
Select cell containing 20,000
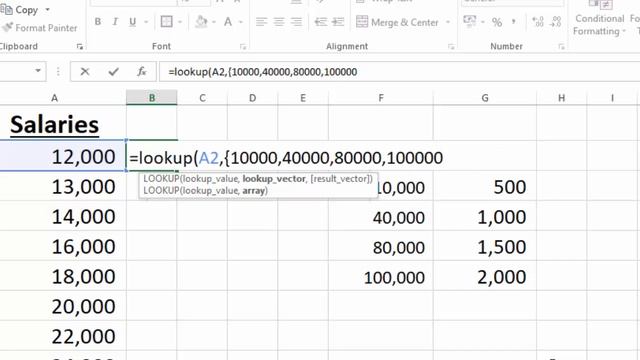(x=63, y=306)
